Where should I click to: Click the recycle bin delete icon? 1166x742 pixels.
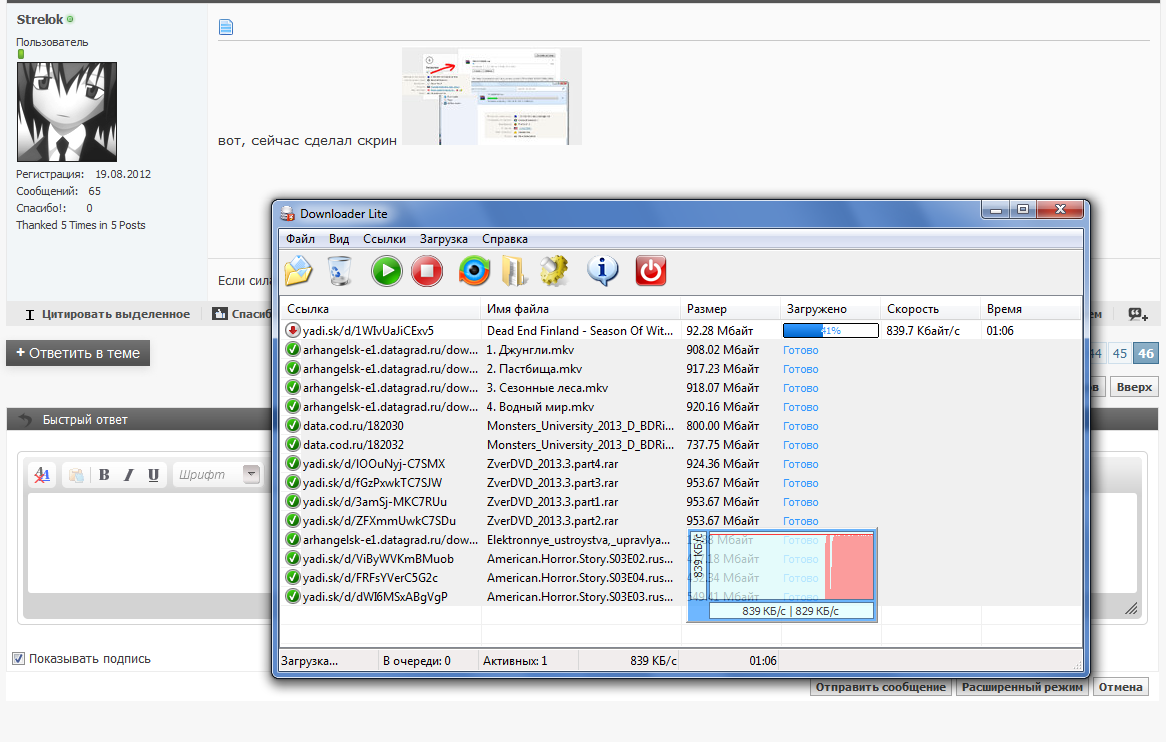click(x=340, y=271)
